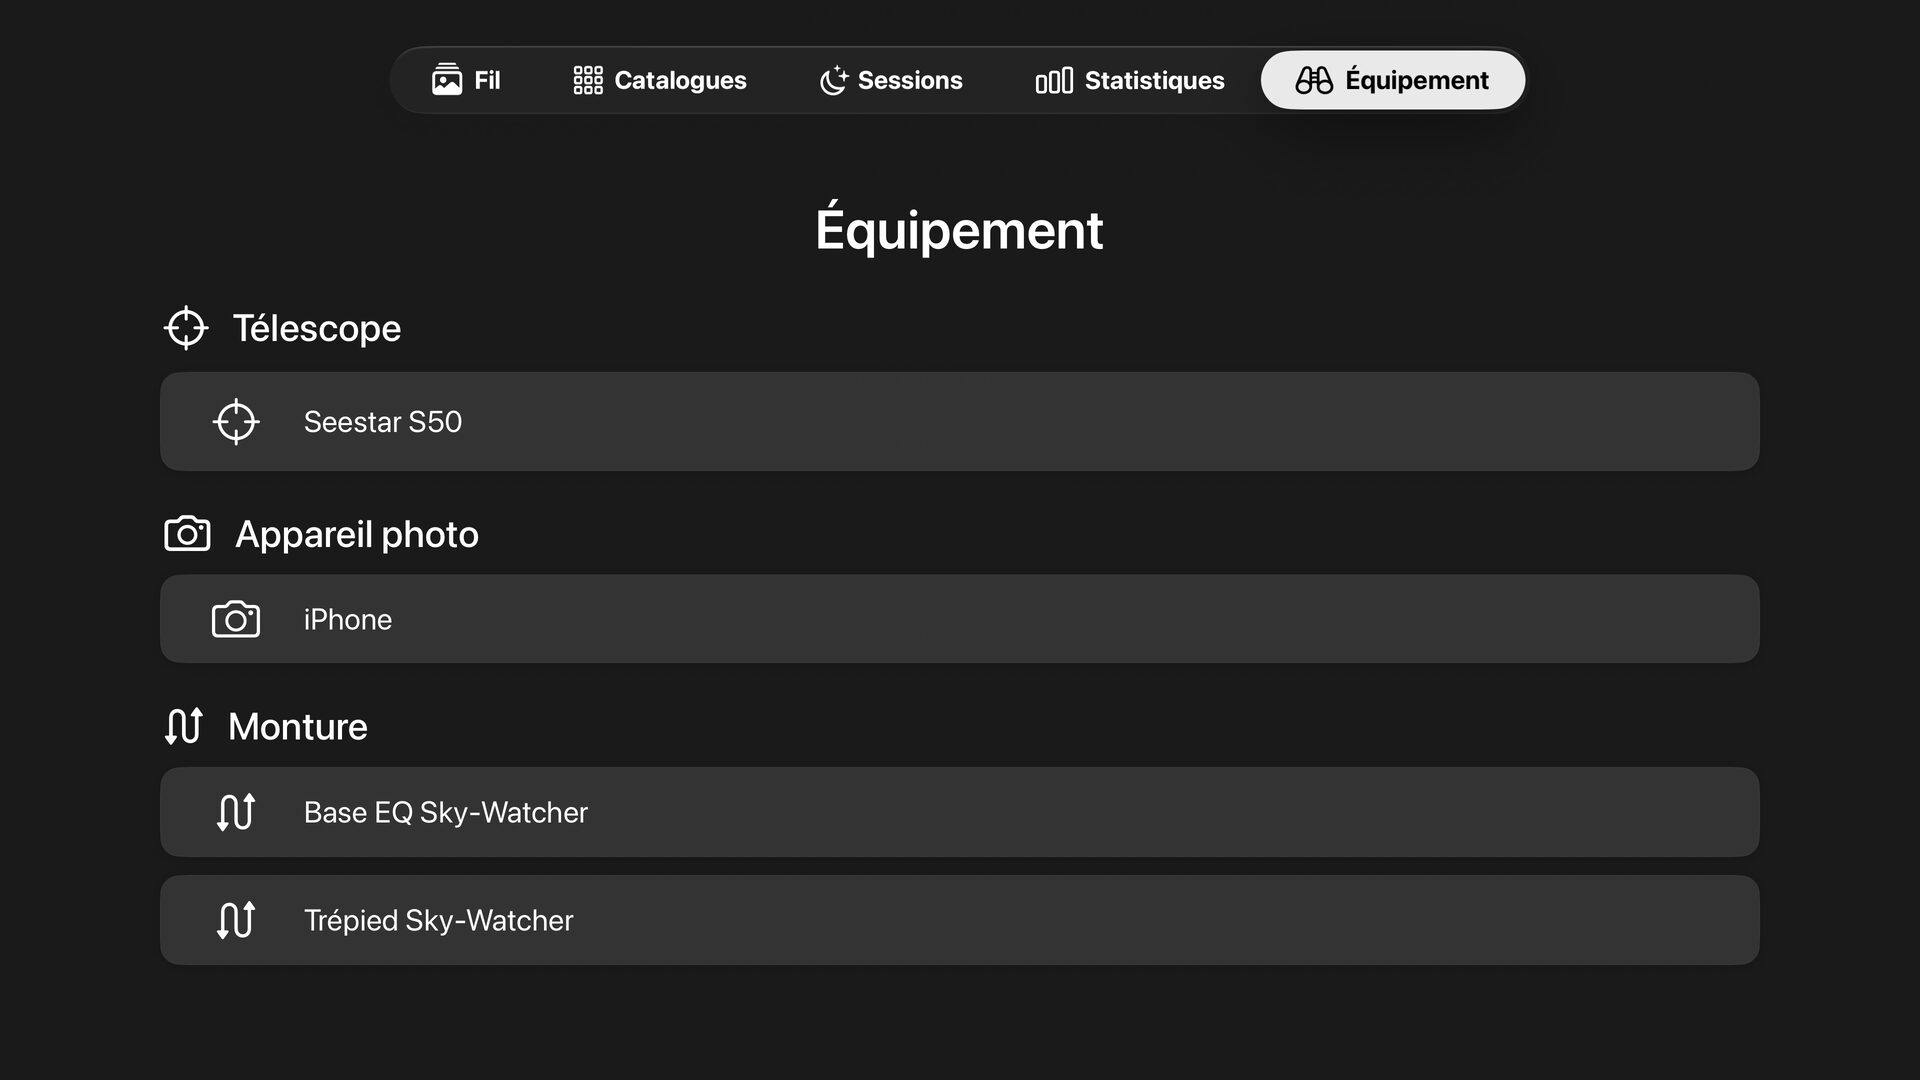Click the Télescope section crosshair icon

coord(186,328)
